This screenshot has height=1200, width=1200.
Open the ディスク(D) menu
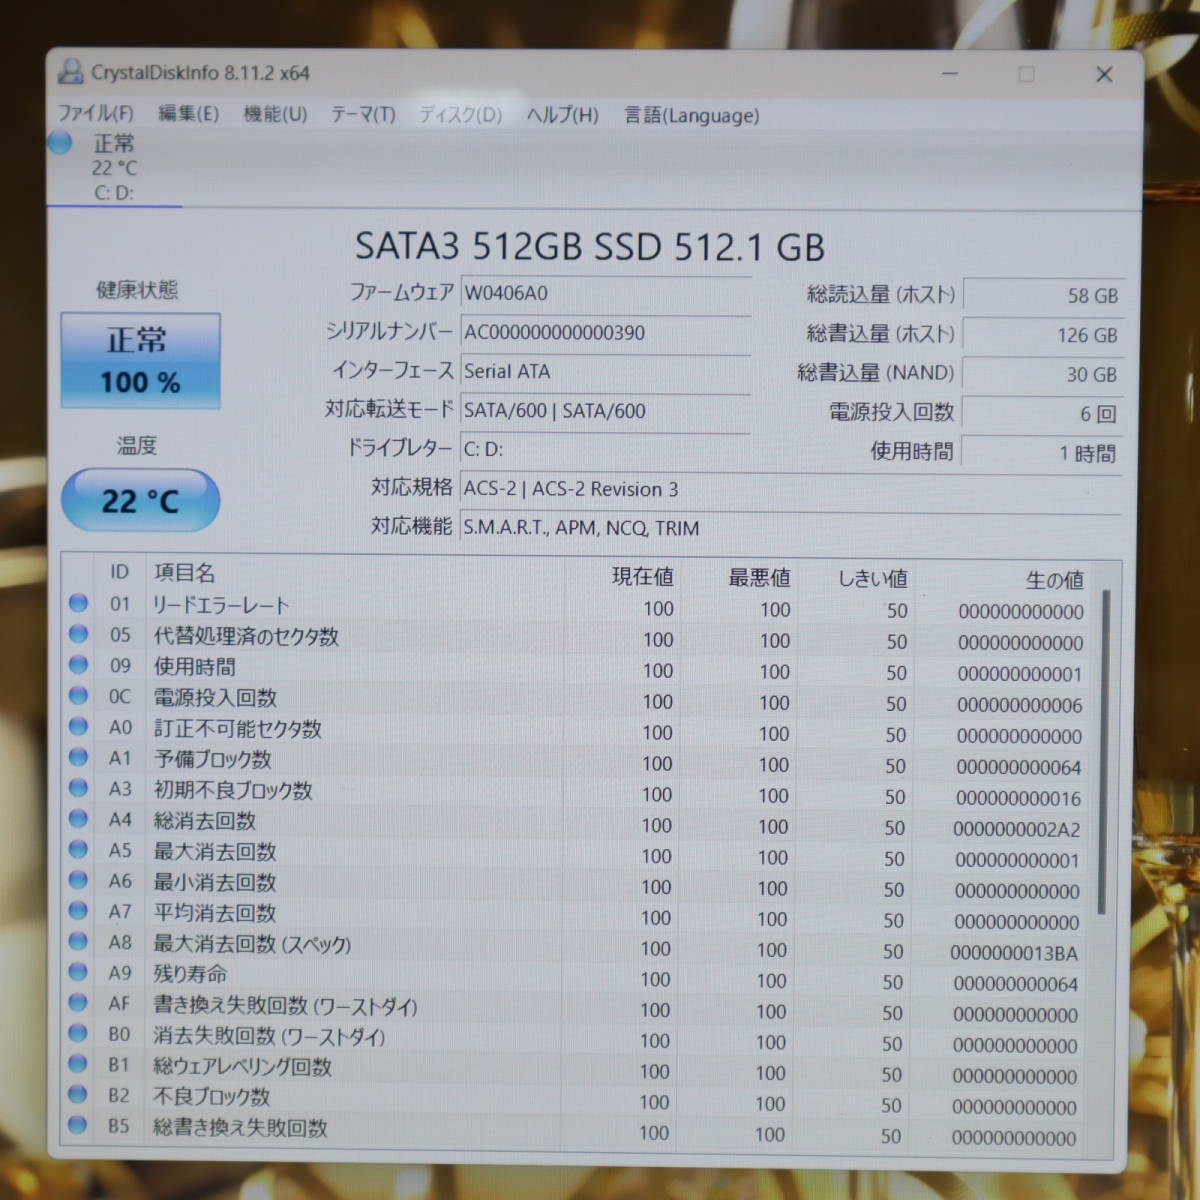point(460,115)
